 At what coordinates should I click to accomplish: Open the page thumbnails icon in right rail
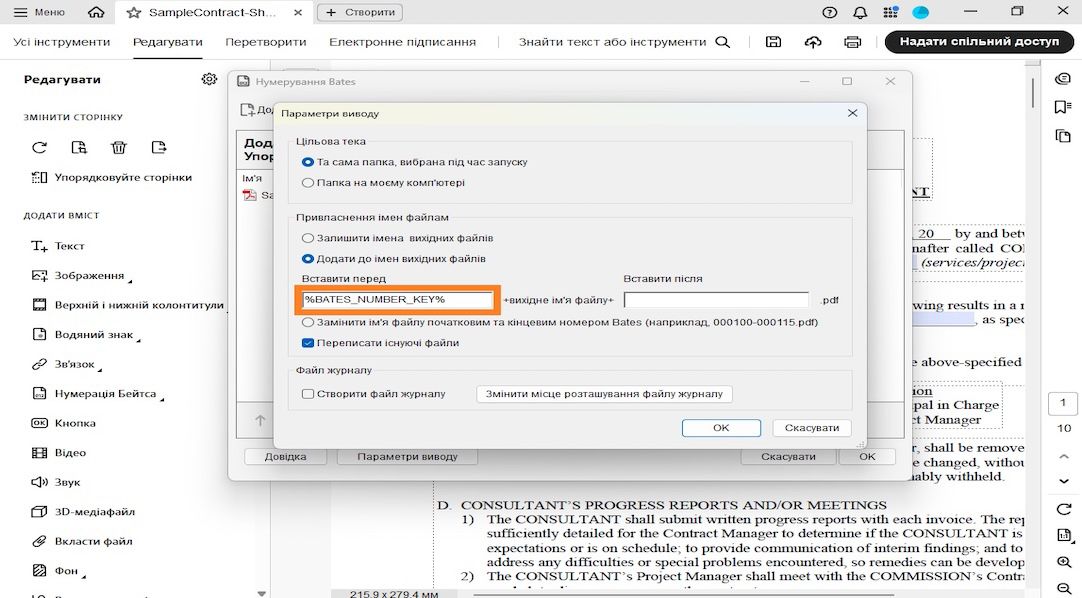pos(1063,136)
